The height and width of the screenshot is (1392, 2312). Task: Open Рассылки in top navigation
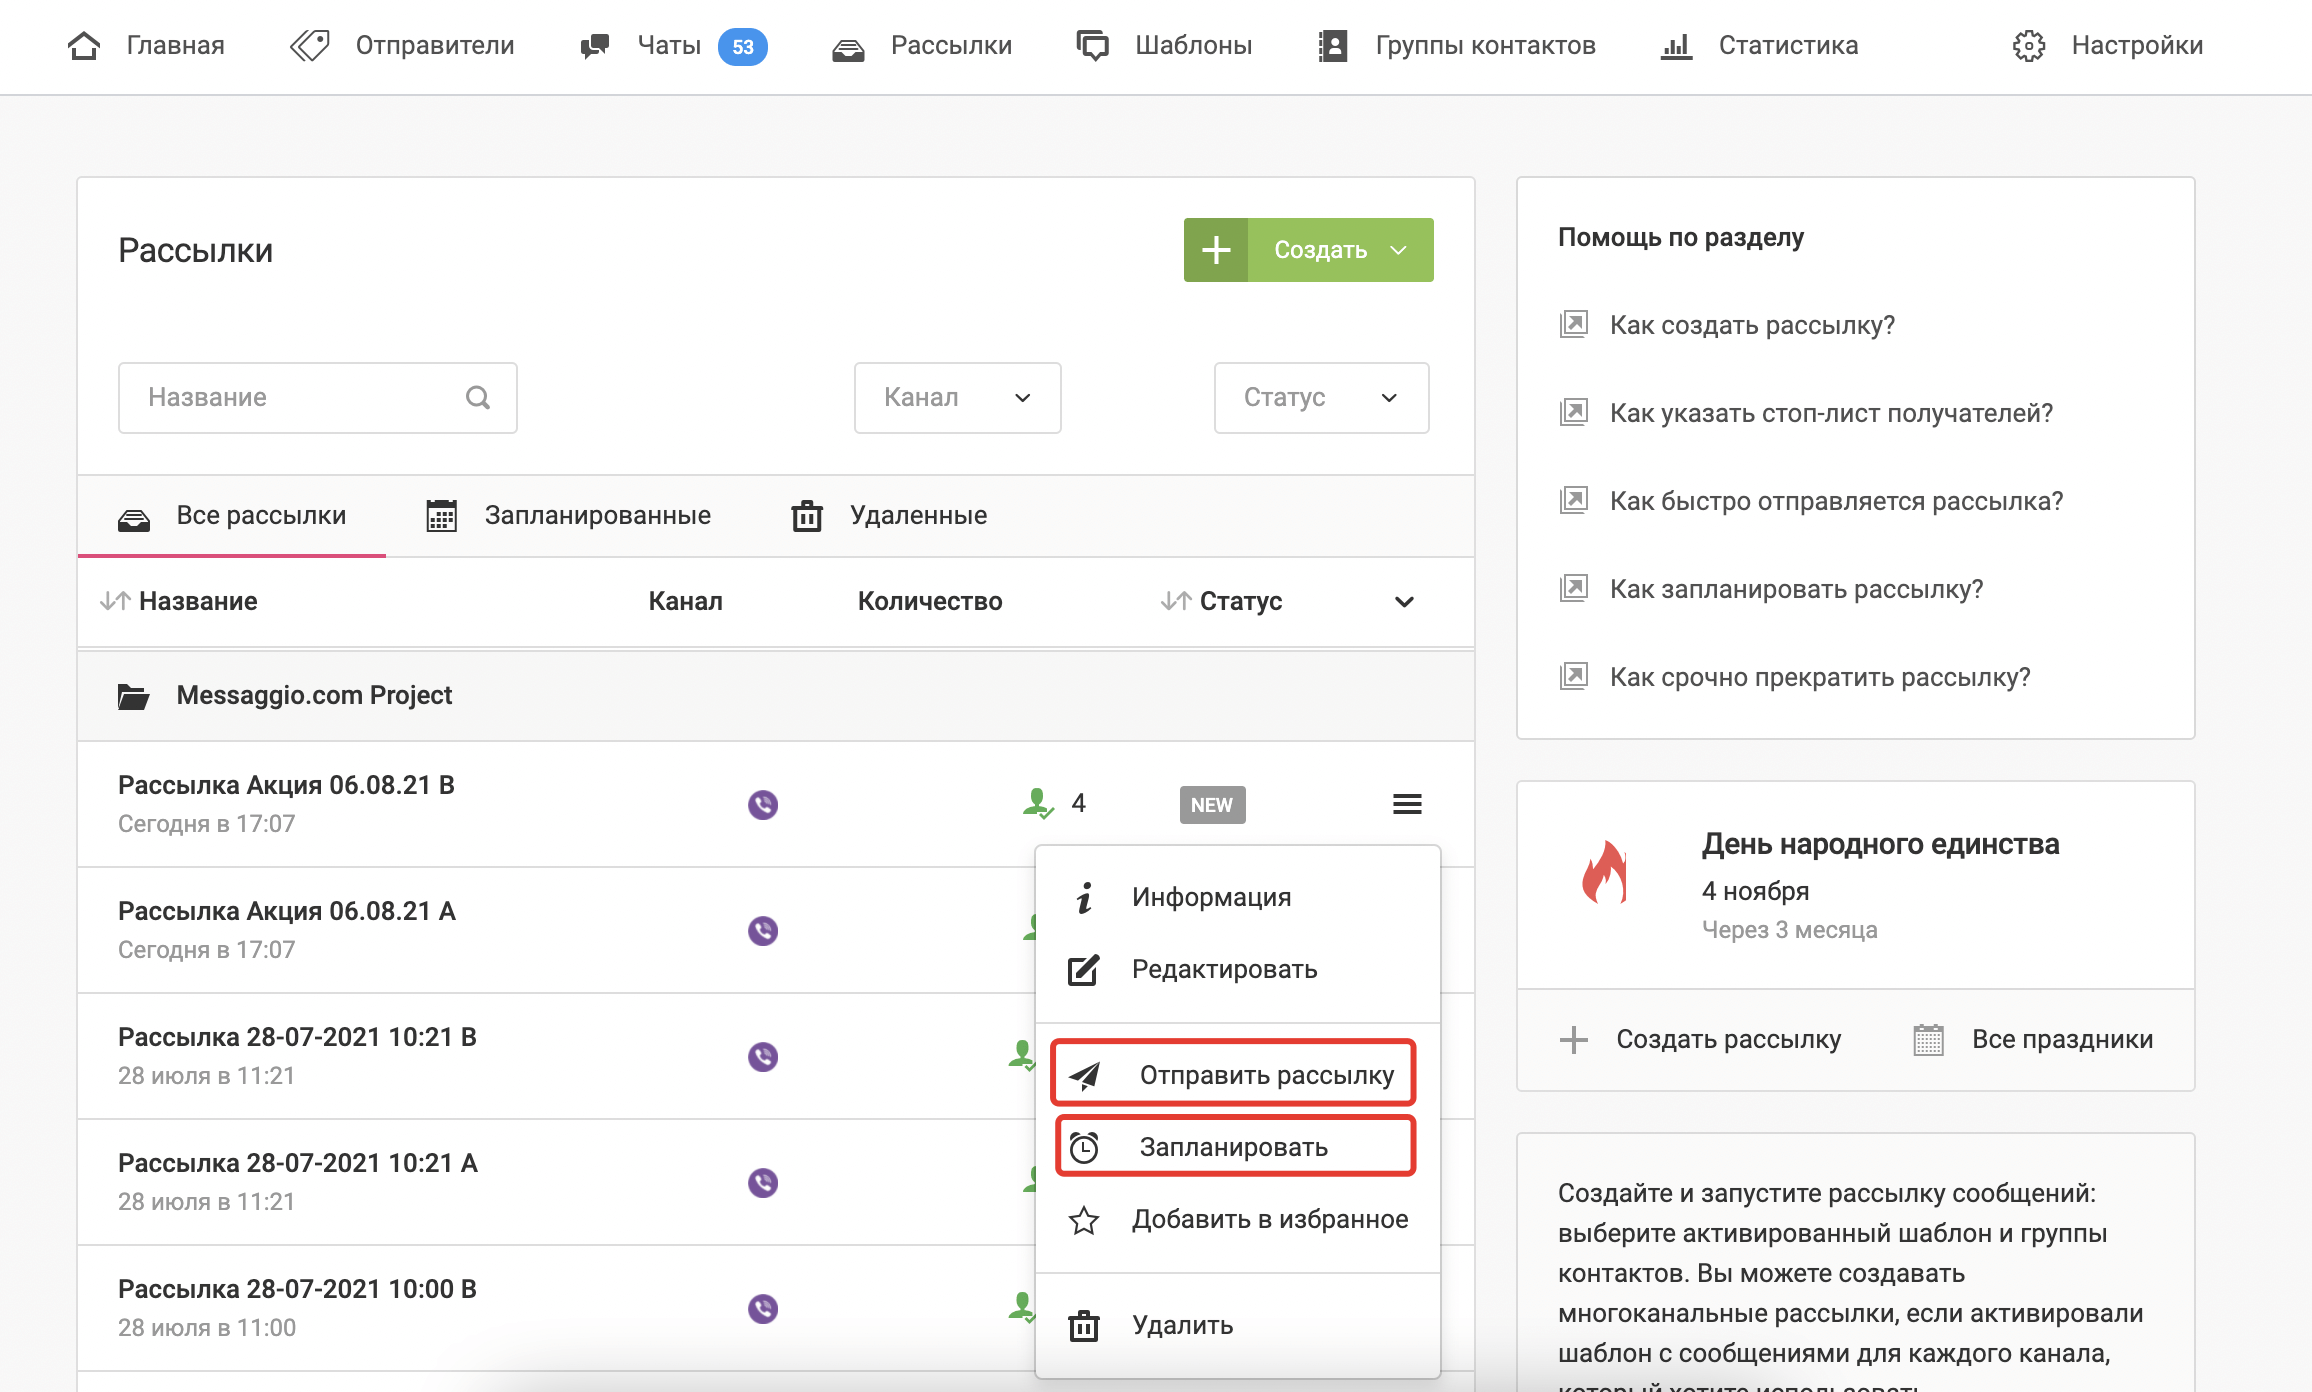point(921,45)
